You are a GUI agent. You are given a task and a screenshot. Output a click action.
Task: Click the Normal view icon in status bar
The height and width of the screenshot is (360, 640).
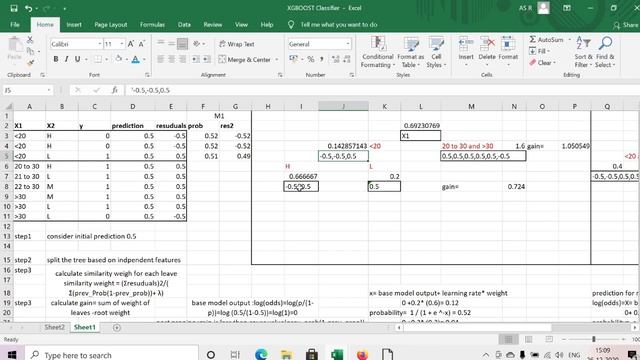click(508, 339)
